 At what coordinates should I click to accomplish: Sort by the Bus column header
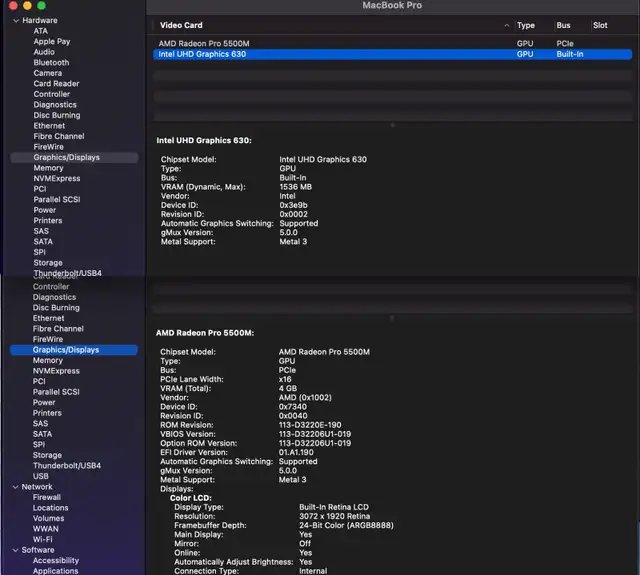tap(563, 25)
